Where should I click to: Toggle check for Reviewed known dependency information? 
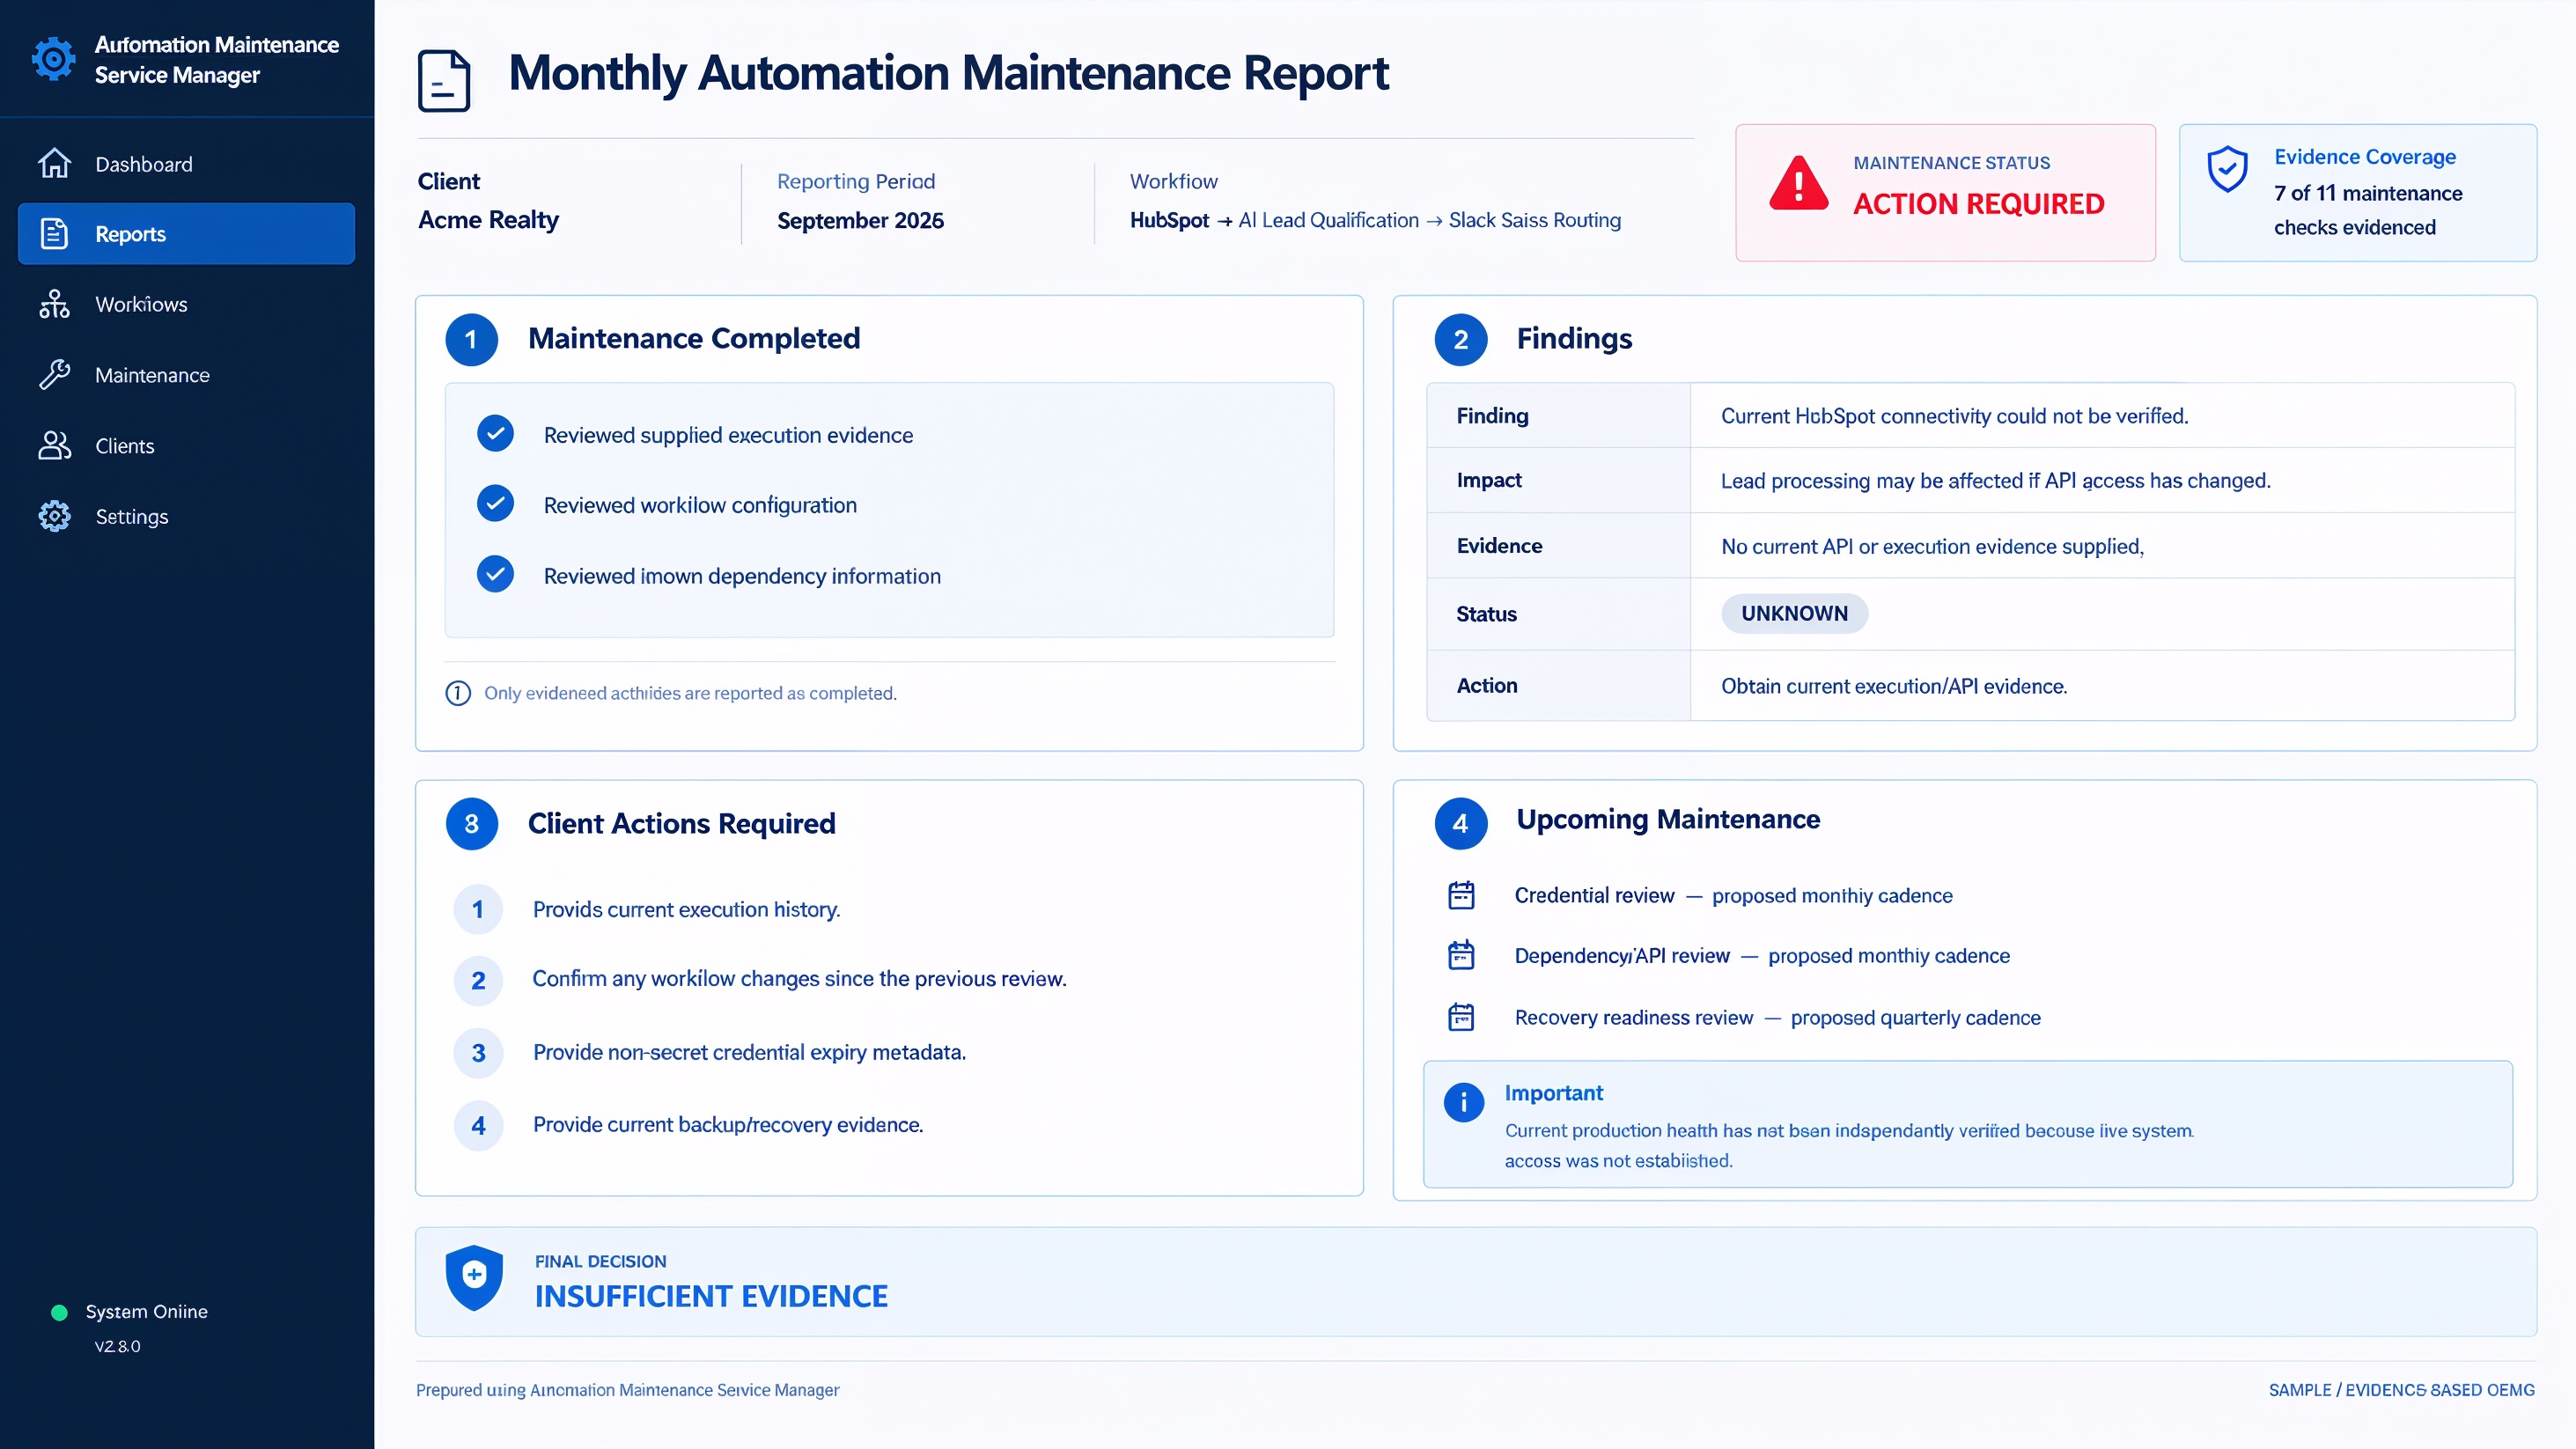click(x=495, y=574)
